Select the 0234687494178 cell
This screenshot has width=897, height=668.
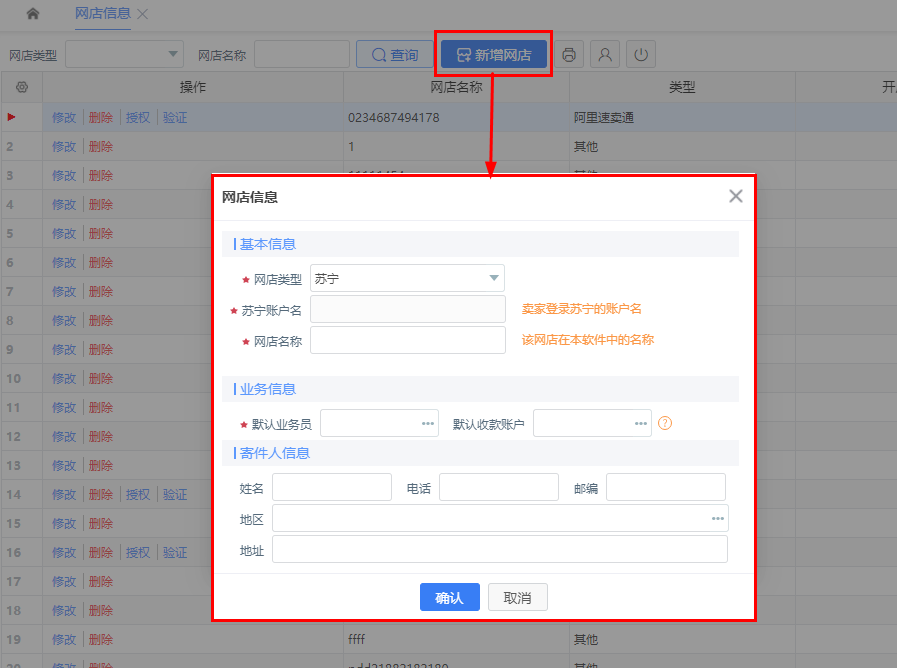457,117
